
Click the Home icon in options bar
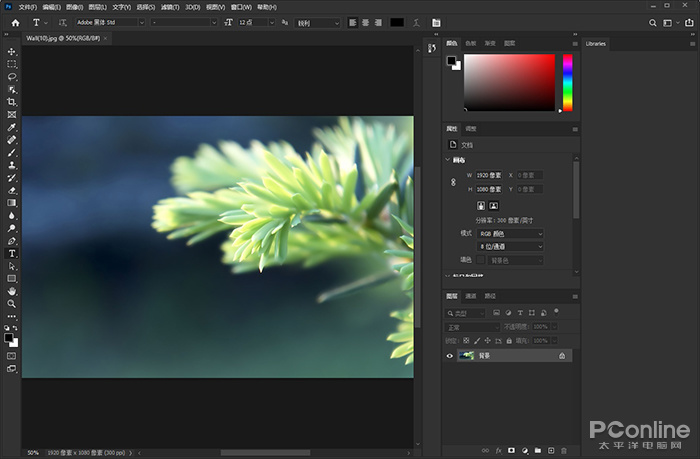click(x=14, y=22)
